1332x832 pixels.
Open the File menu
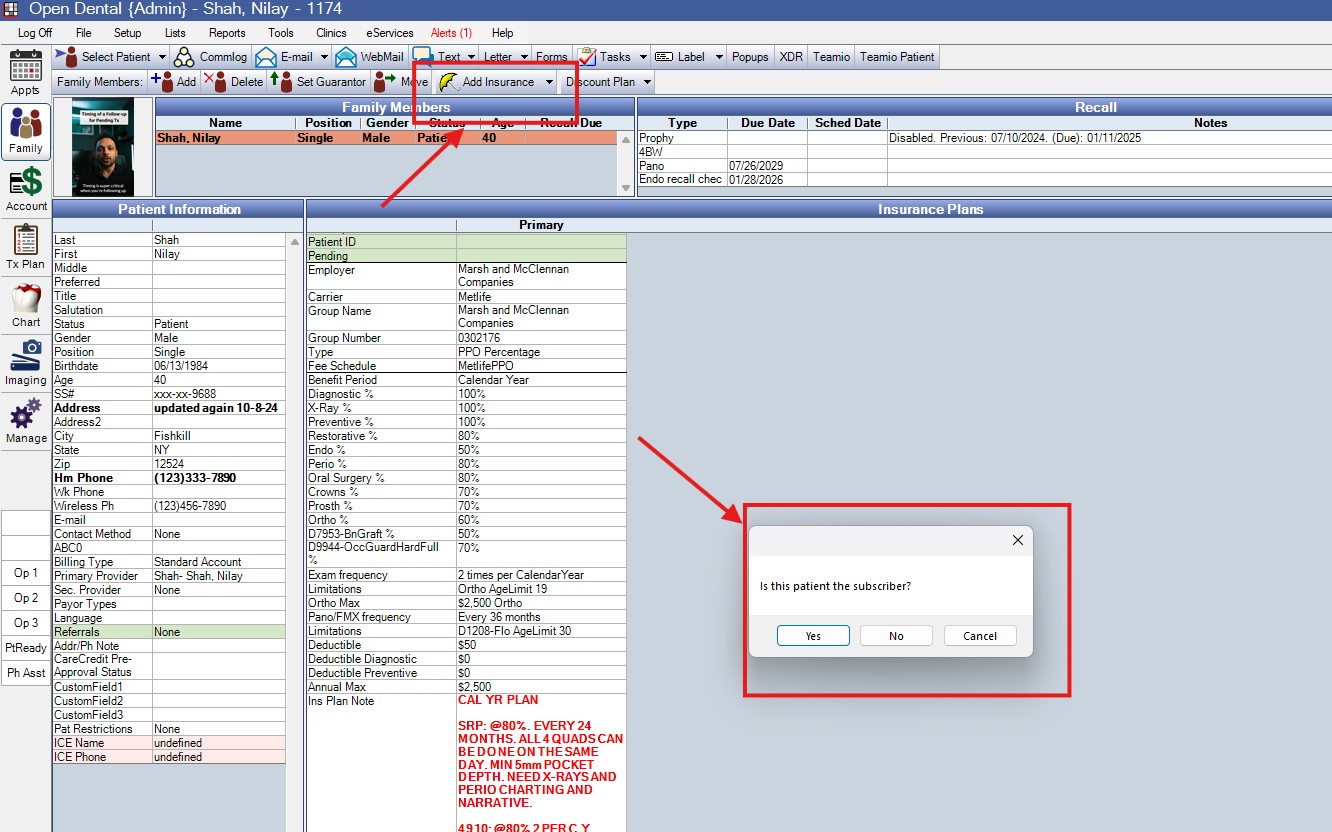(84, 33)
